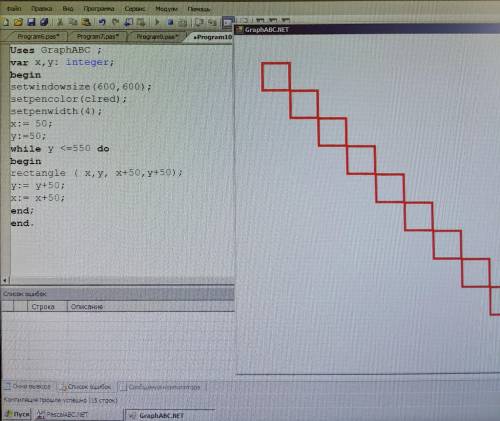The image size is (500, 421).
Task: Select the Список ошибок bottom tab
Action: 86,387
